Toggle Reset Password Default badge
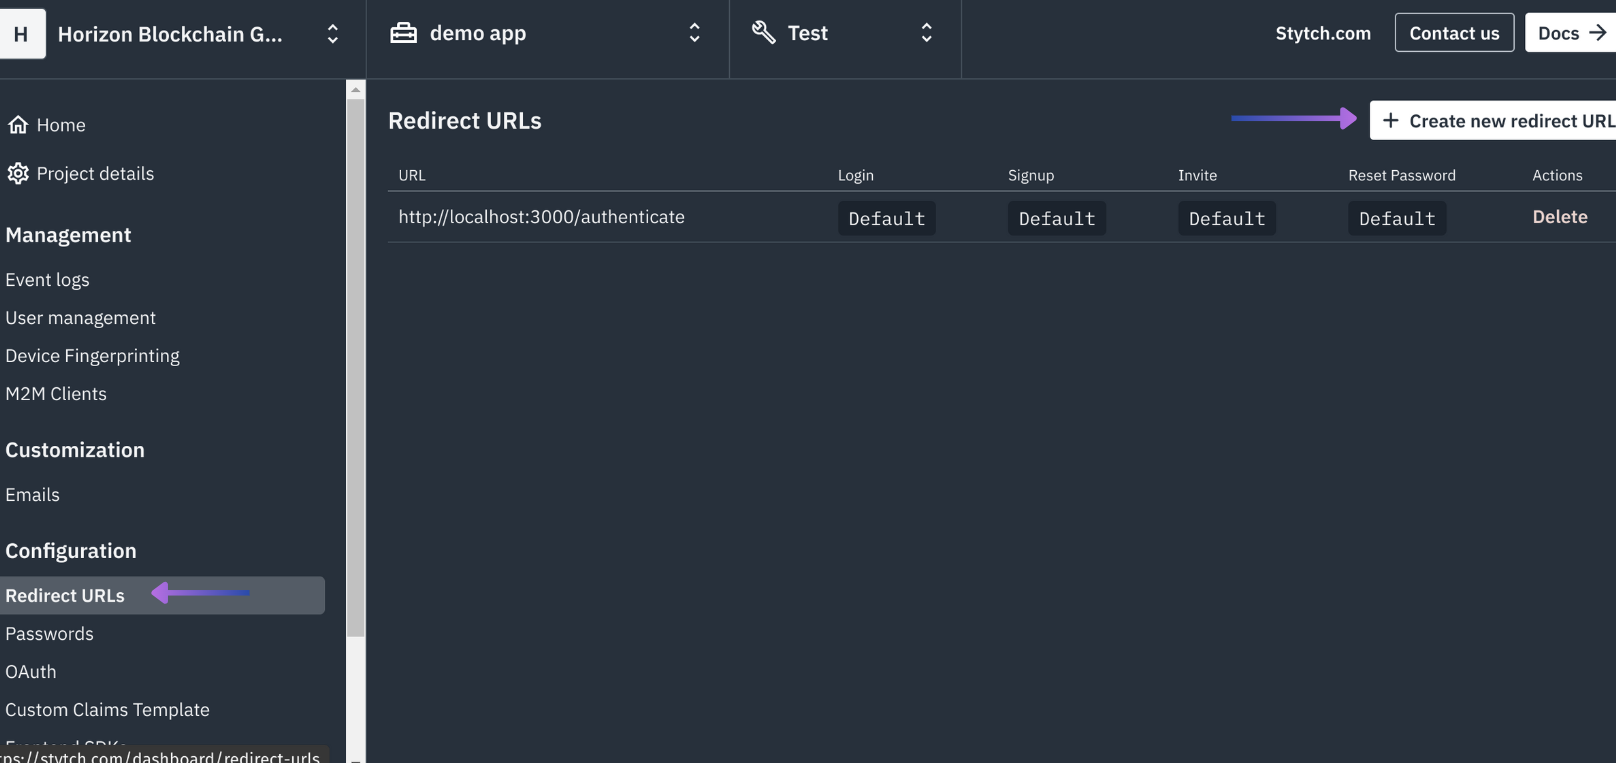Screen dimensions: 1616x763 [x=1396, y=219]
